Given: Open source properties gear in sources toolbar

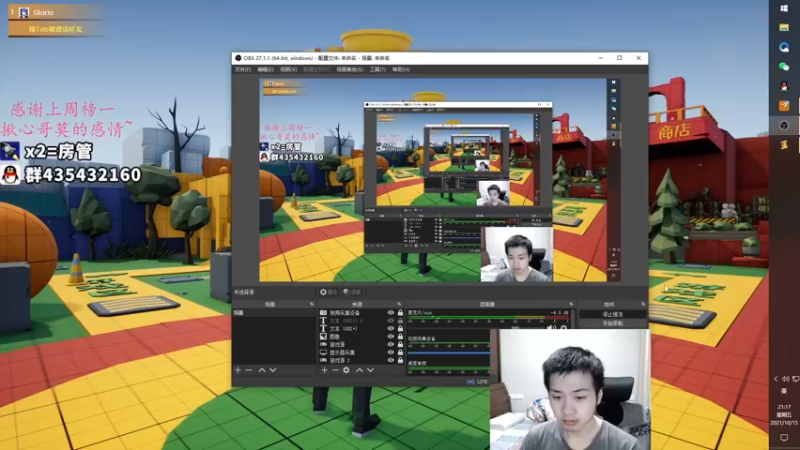Looking at the screenshot, I should point(346,370).
